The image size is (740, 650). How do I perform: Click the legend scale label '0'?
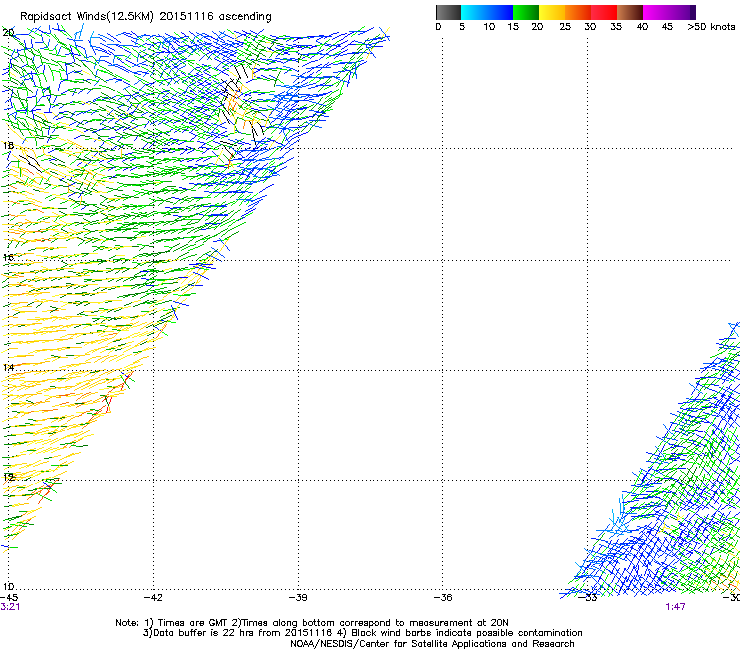click(438, 27)
